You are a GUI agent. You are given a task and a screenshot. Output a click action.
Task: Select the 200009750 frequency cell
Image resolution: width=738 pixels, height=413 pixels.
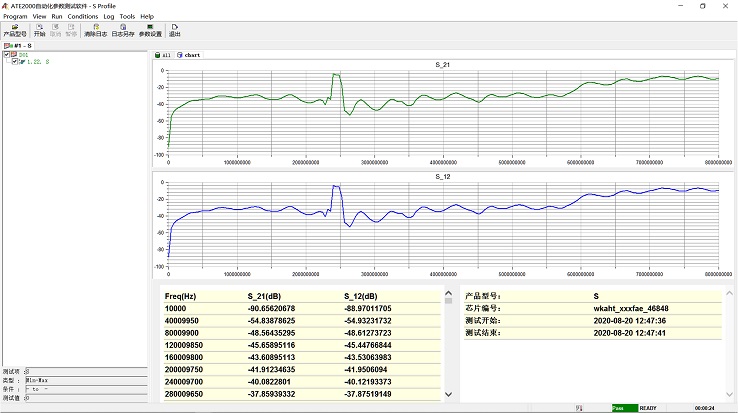184,370
